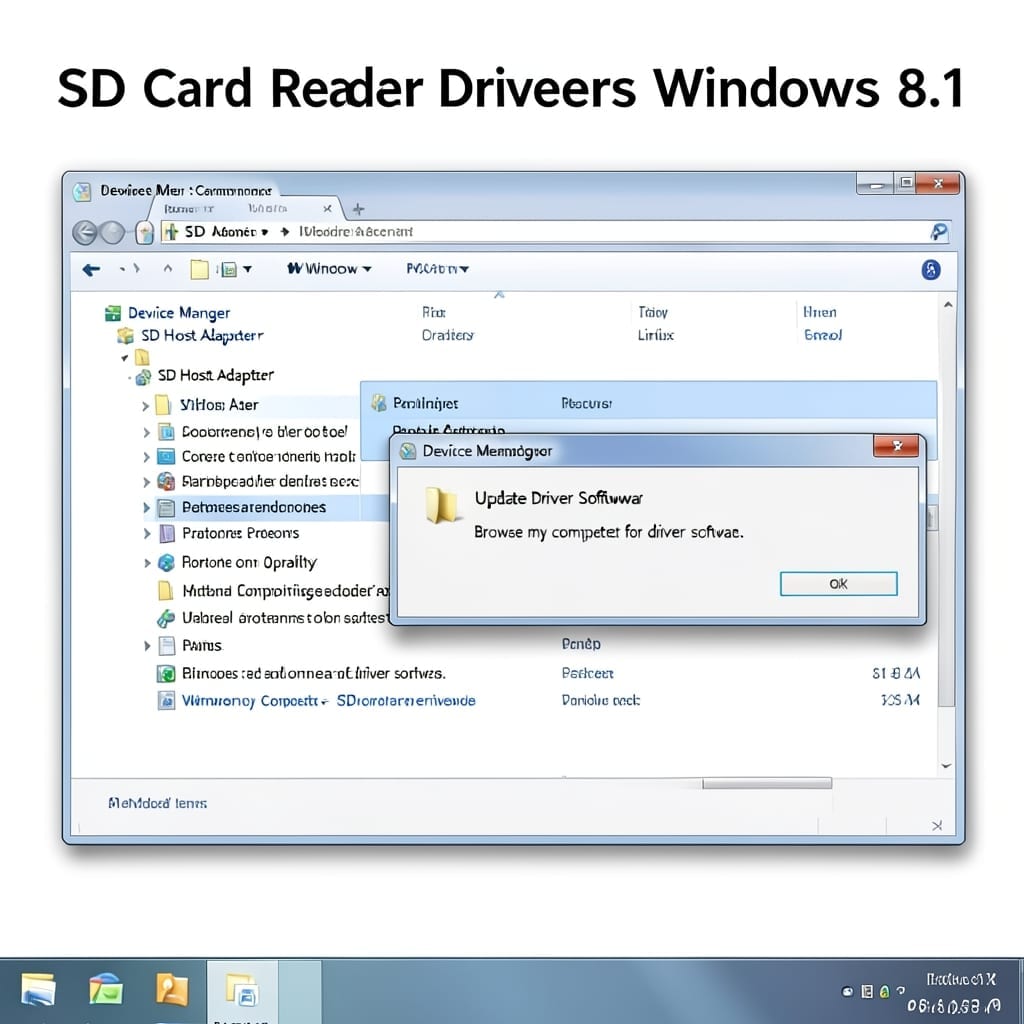Screen dimensions: 1024x1024
Task: Click the green icon on Uabreal row
Action: click(166, 618)
